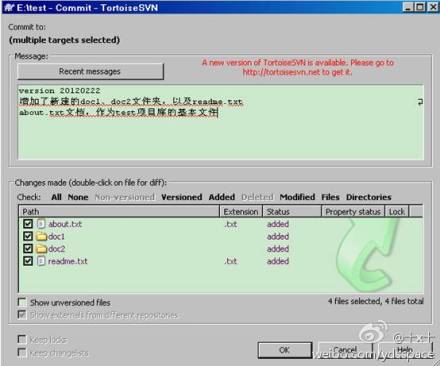Close the Commit window
440x366 pixels.
tap(433, 7)
